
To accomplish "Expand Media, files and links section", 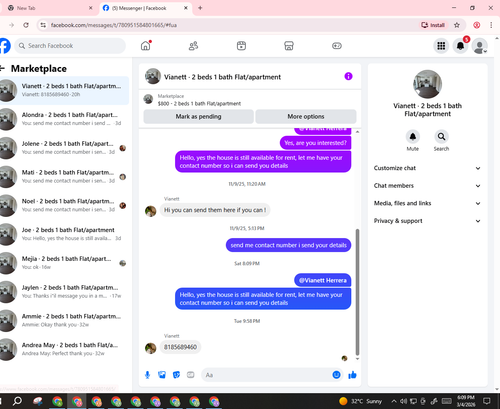I will click(x=427, y=203).
